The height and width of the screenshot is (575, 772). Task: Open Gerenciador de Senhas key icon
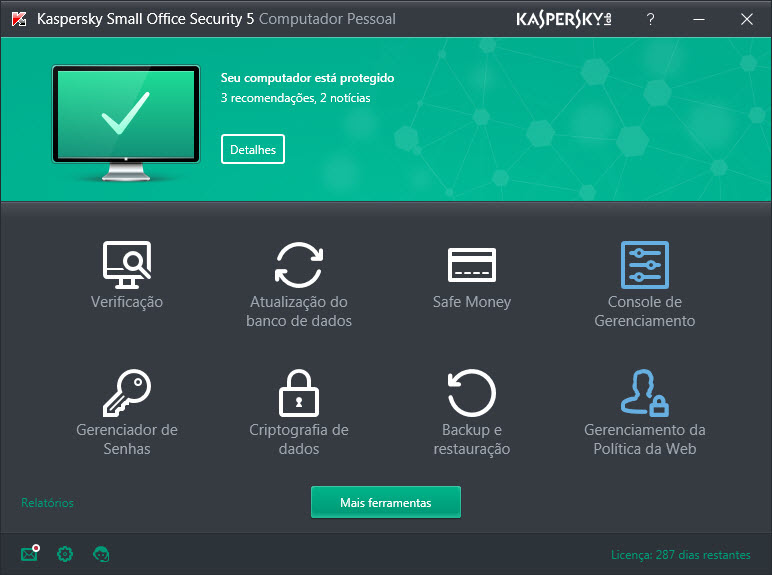127,393
